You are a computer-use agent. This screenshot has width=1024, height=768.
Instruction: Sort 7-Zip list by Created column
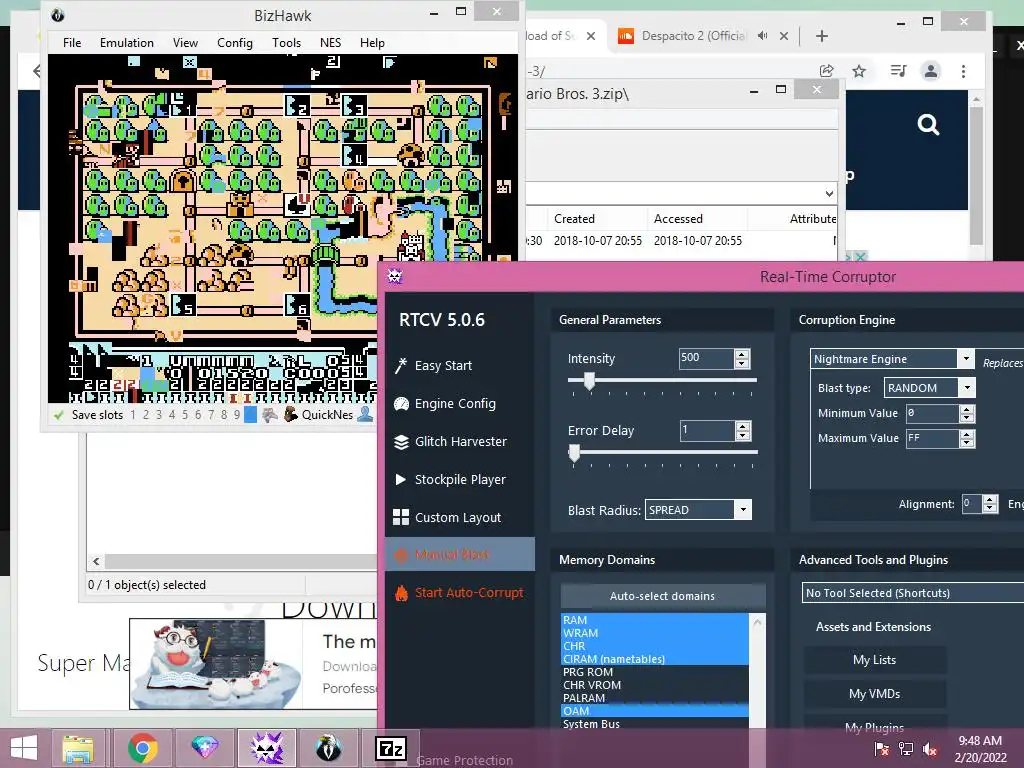(x=574, y=219)
